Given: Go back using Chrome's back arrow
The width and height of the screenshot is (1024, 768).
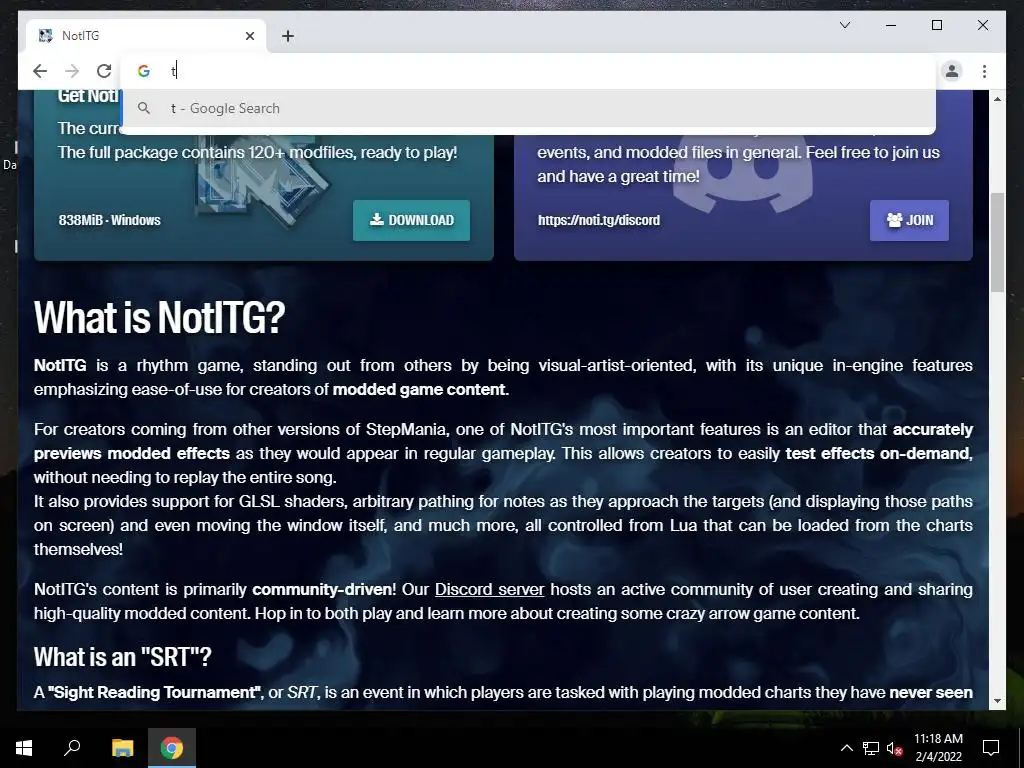Looking at the screenshot, I should pos(40,71).
